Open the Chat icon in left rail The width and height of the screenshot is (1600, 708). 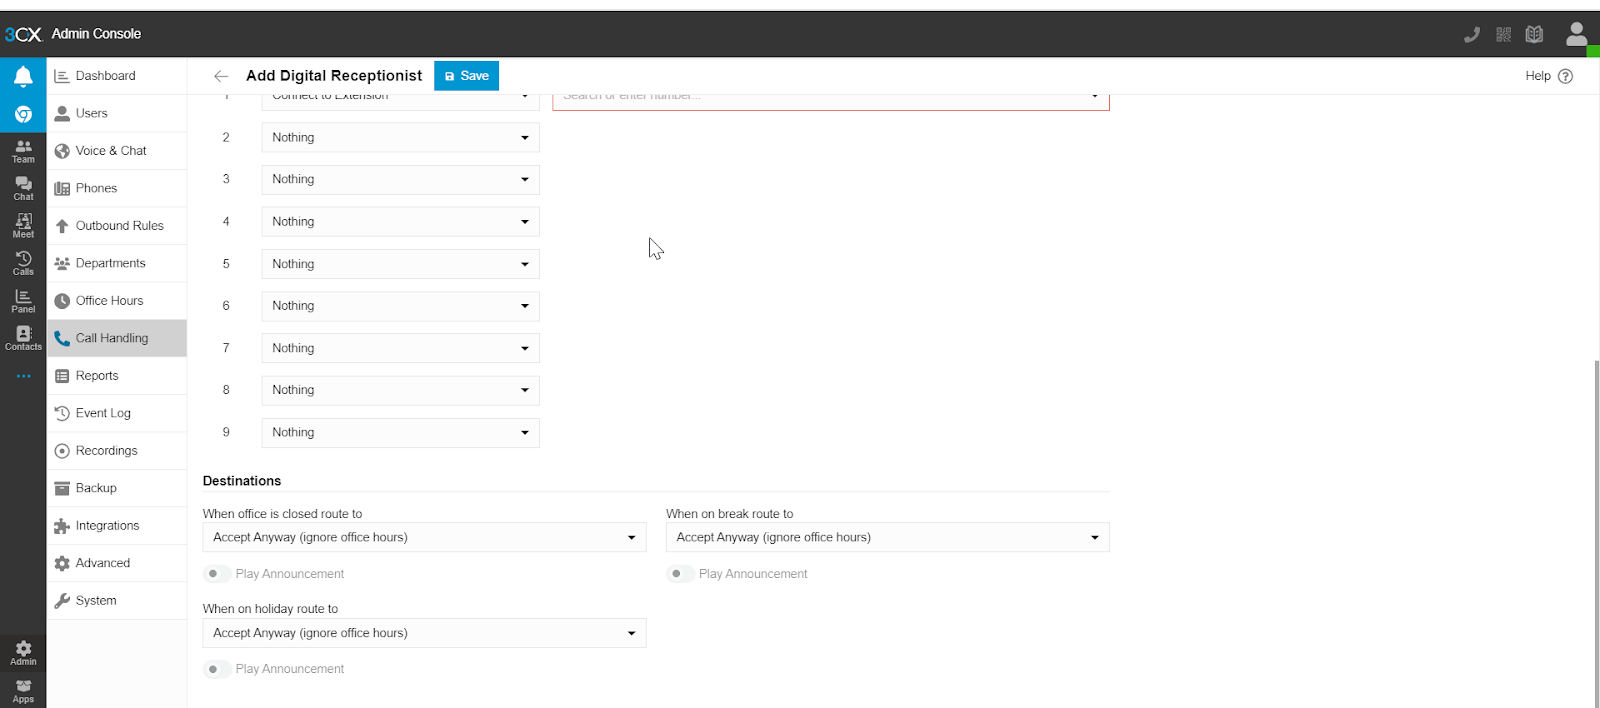(23, 188)
